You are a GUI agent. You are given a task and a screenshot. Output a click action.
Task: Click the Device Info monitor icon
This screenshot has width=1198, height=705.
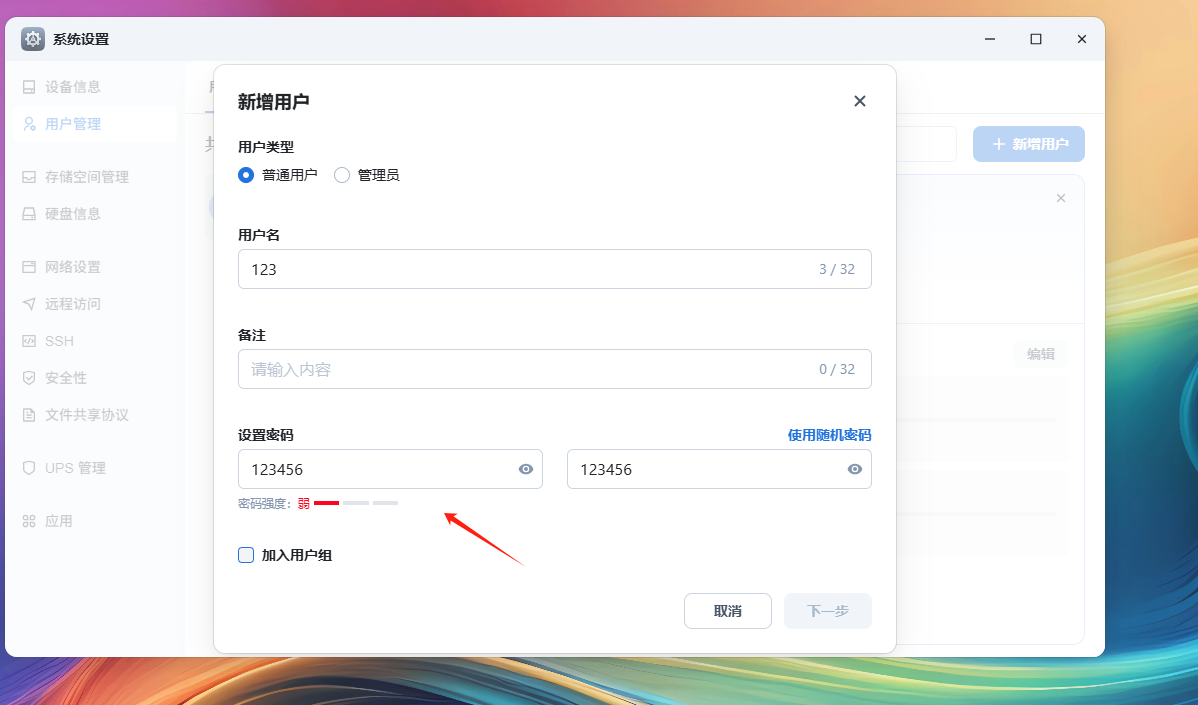(x=29, y=87)
